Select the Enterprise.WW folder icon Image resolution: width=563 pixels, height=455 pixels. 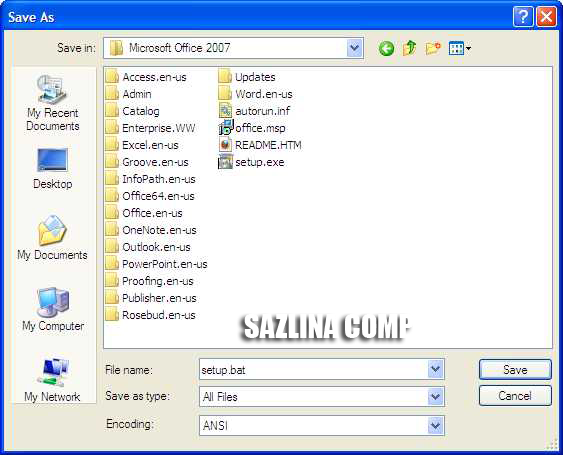pos(112,128)
